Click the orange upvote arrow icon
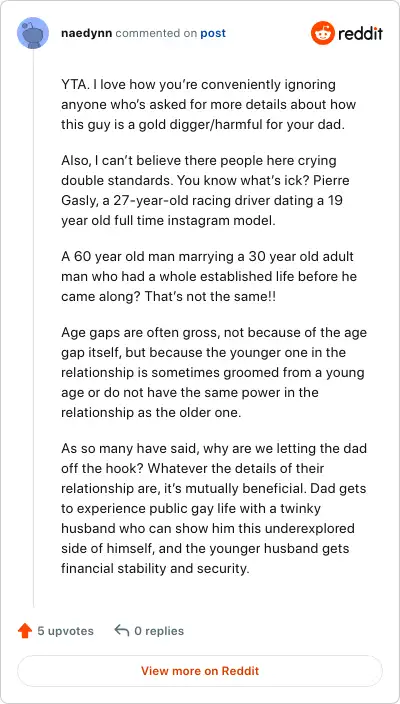The width and height of the screenshot is (400, 704). tap(25, 631)
